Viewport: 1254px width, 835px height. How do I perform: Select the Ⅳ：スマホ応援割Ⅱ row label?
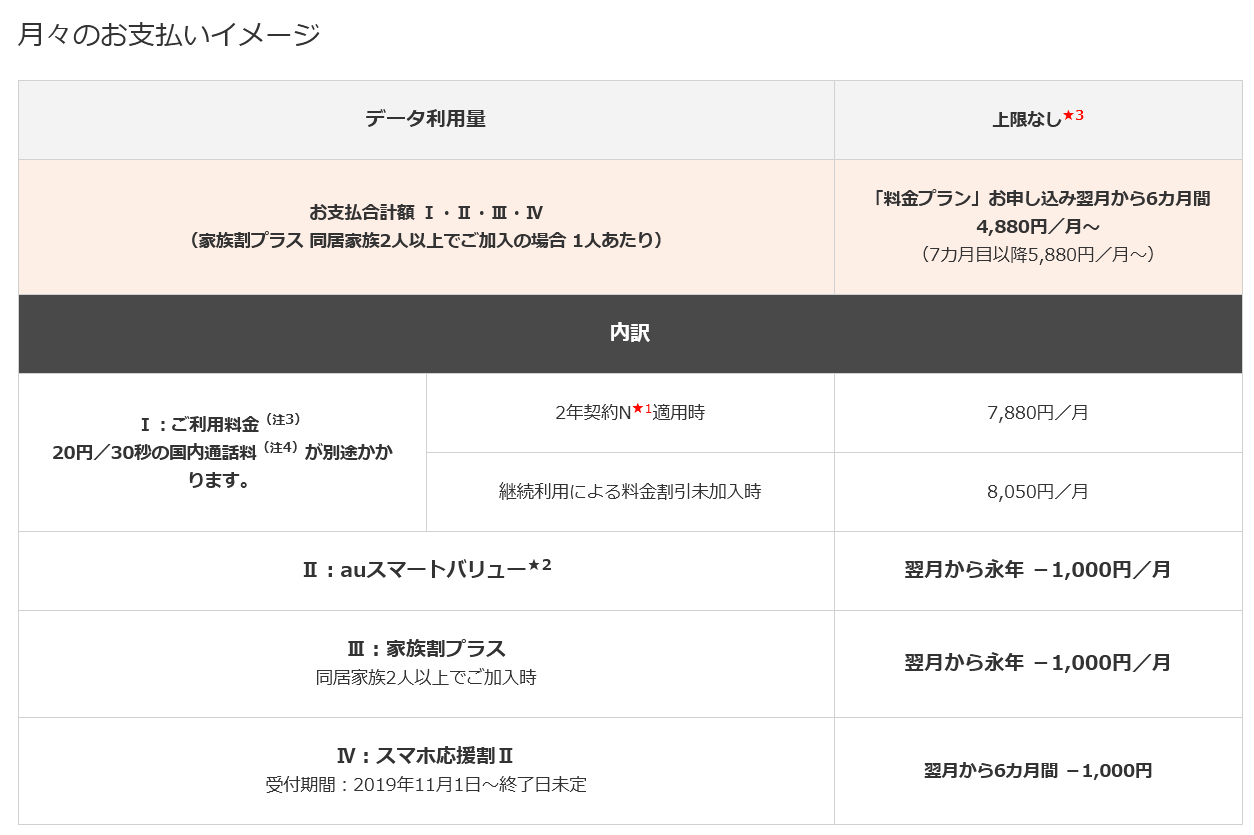click(426, 756)
